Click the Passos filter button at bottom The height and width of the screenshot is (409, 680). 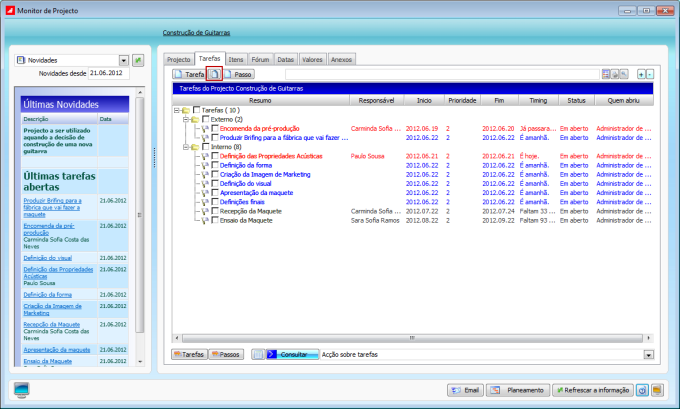point(226,354)
